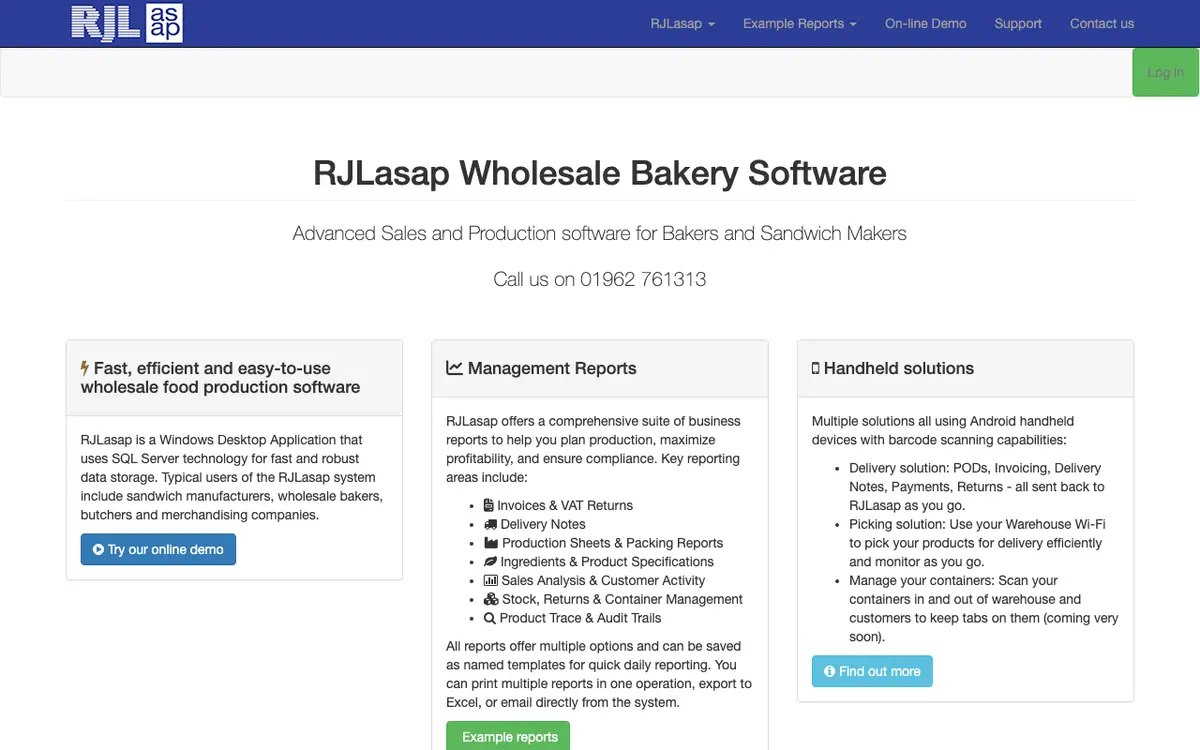Click the Find out more button
Screen dimensions: 1200x750
pyautogui.click(x=872, y=671)
